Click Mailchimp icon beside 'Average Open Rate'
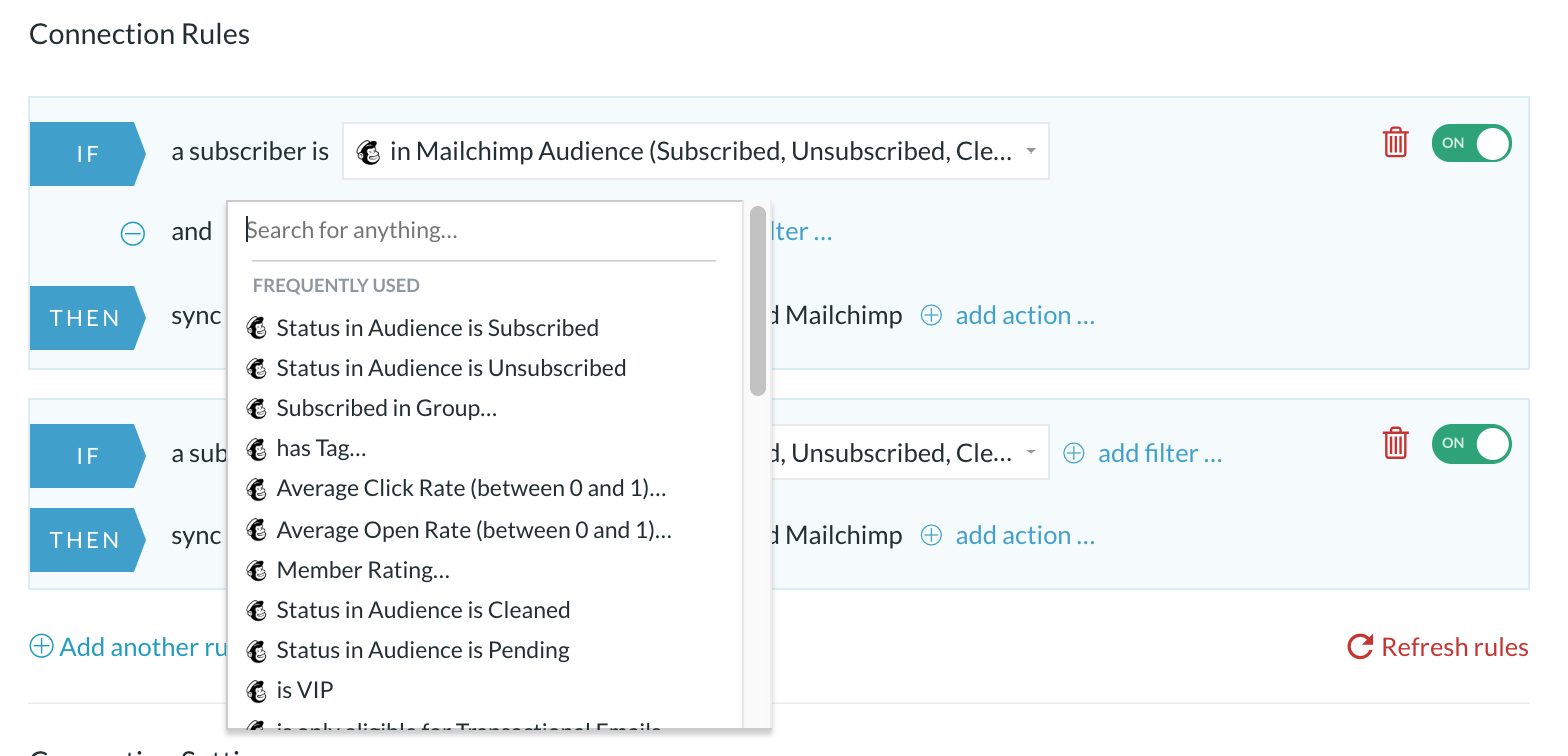The image size is (1568, 756). point(257,529)
